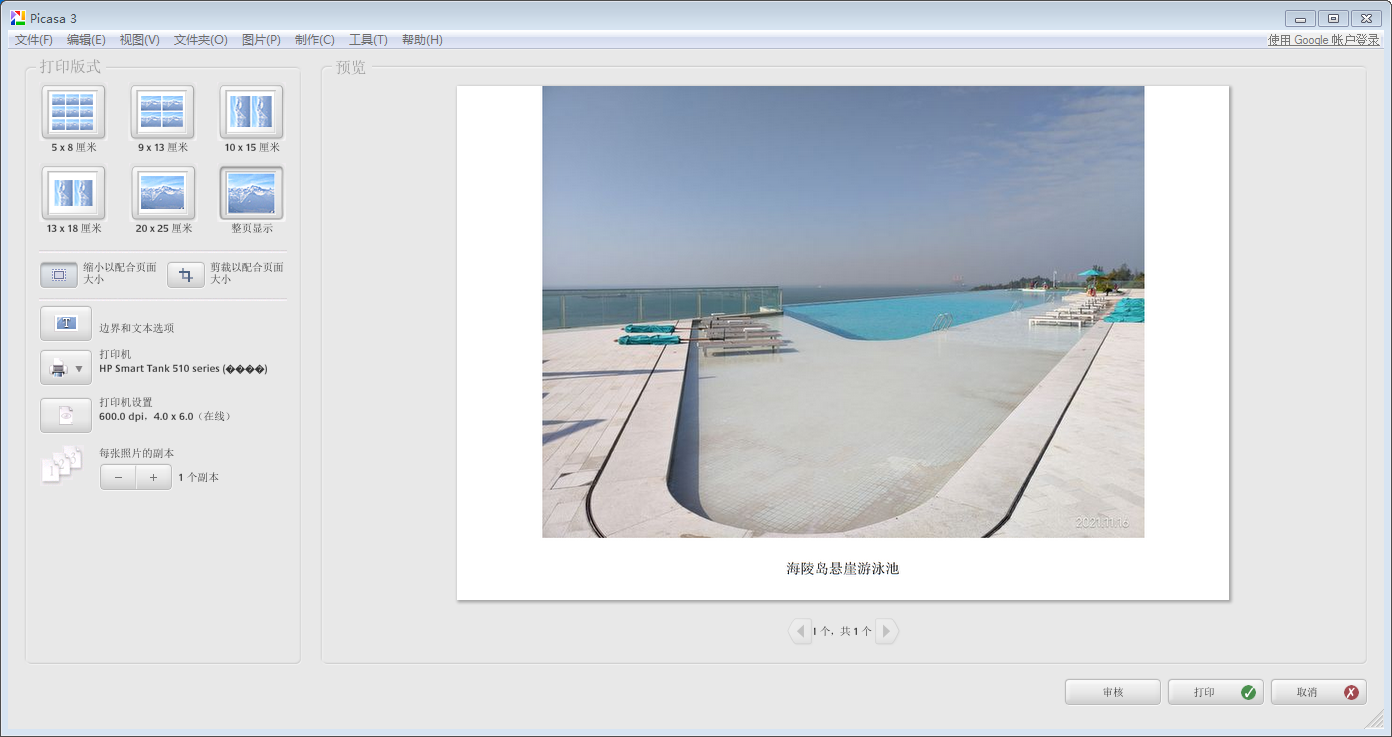Open the printer selection dropdown
The image size is (1392, 737).
tap(66, 368)
